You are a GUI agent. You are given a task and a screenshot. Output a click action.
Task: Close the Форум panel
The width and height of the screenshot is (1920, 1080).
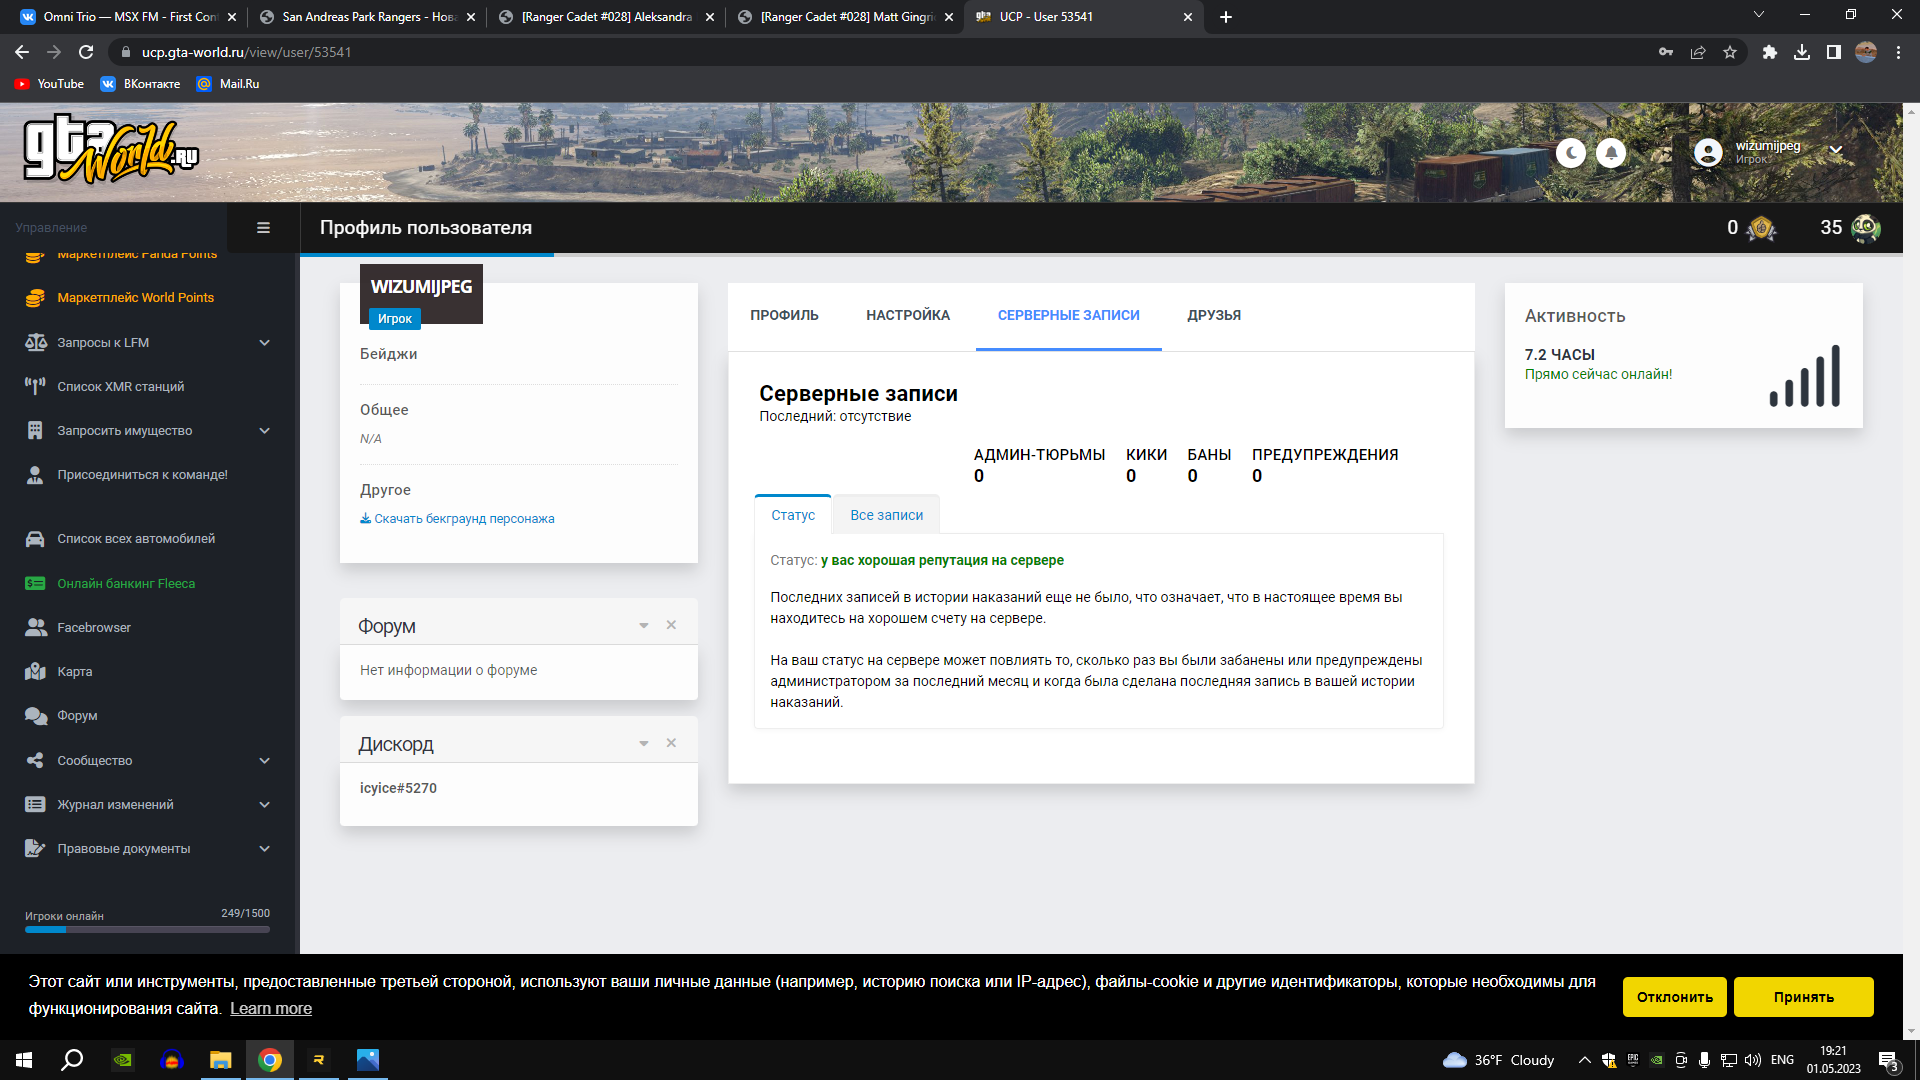(671, 625)
